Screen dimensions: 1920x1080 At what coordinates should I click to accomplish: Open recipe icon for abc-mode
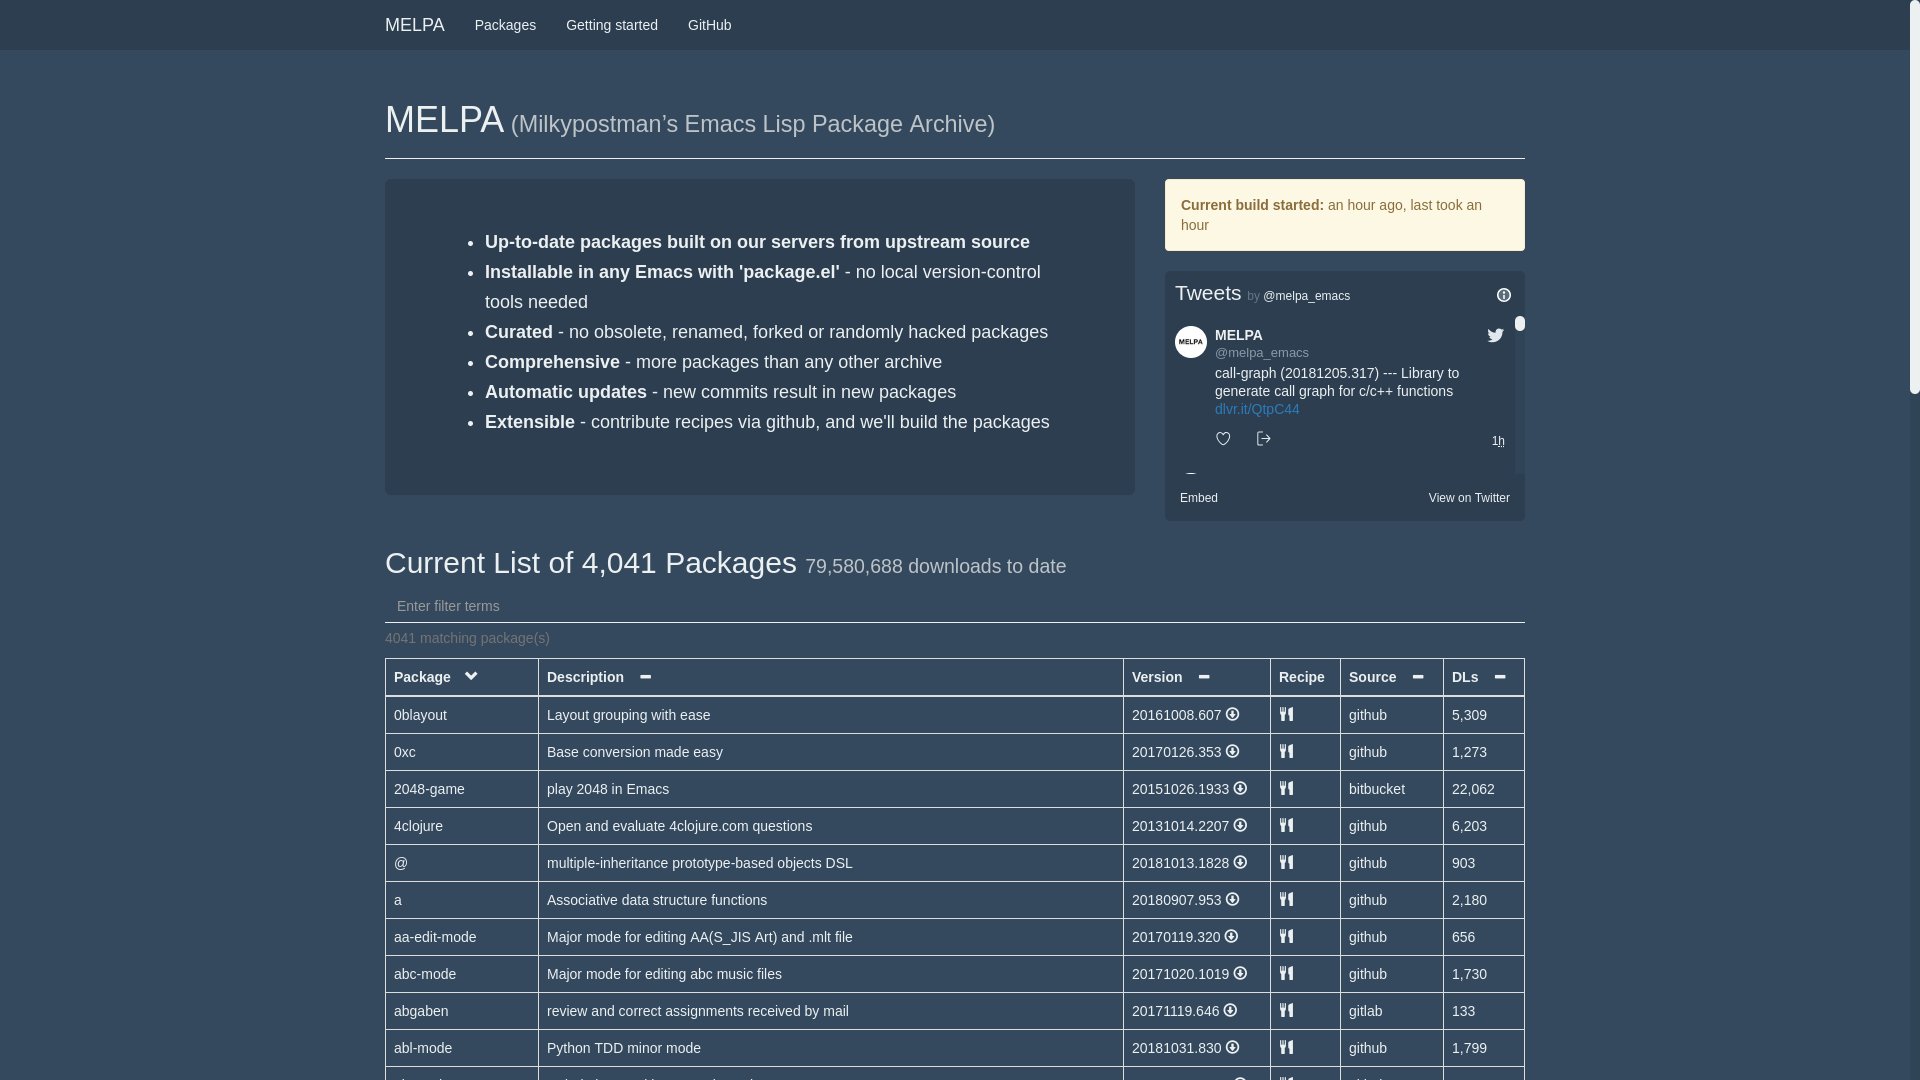(1286, 974)
